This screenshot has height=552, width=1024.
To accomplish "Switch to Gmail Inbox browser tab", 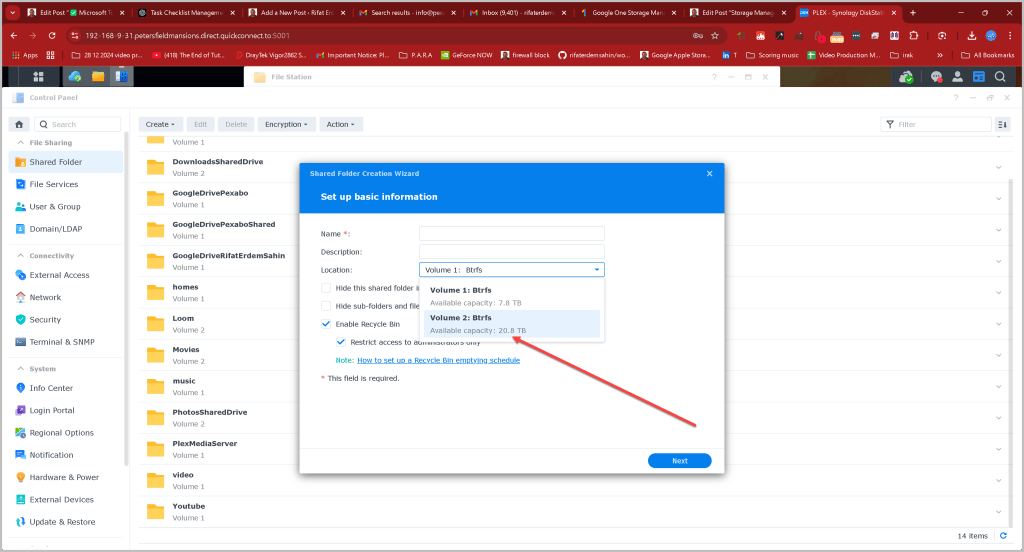I will point(517,12).
